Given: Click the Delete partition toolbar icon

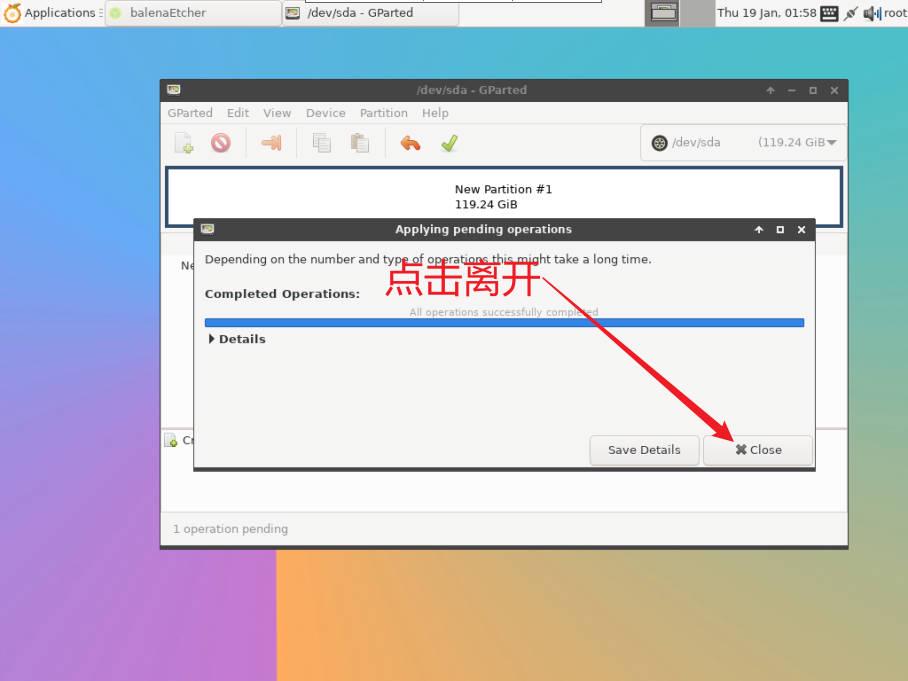Looking at the screenshot, I should pos(221,143).
